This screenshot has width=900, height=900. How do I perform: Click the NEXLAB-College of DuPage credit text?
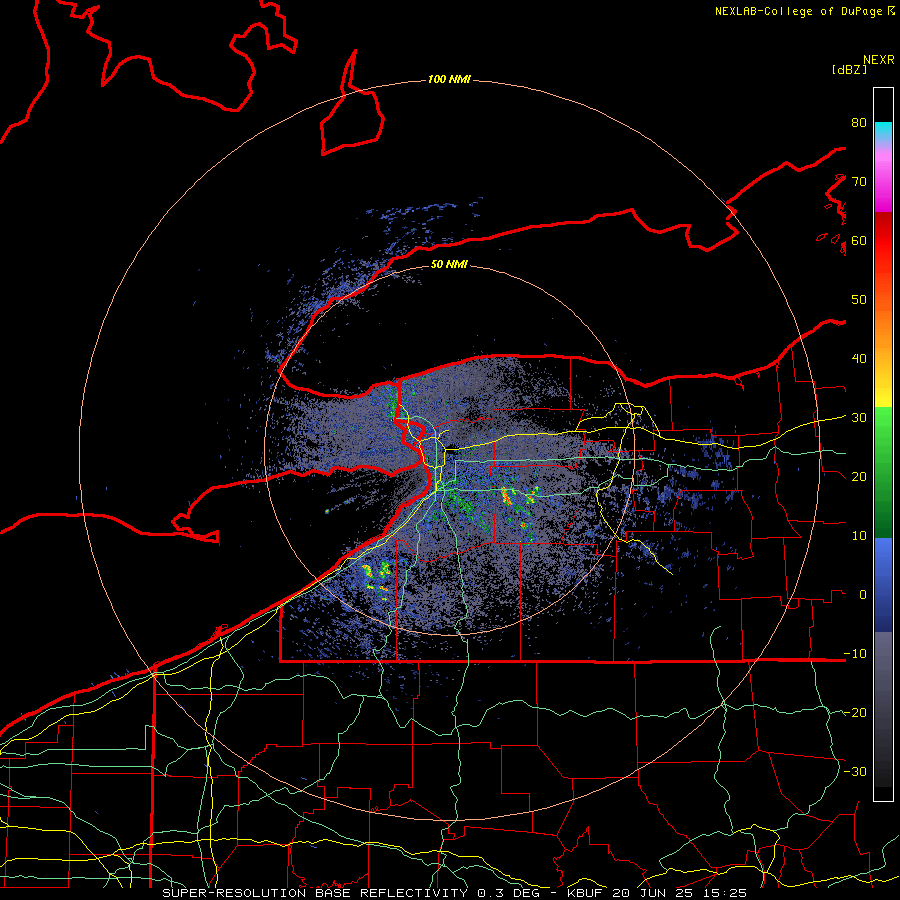(804, 11)
